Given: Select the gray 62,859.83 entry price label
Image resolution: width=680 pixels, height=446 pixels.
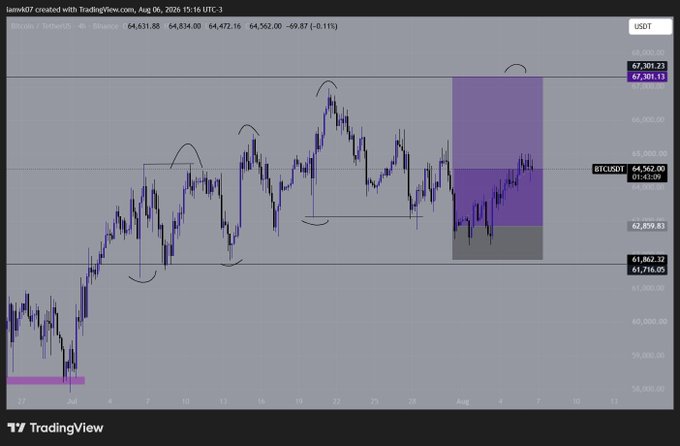Looking at the screenshot, I should click(x=648, y=226).
